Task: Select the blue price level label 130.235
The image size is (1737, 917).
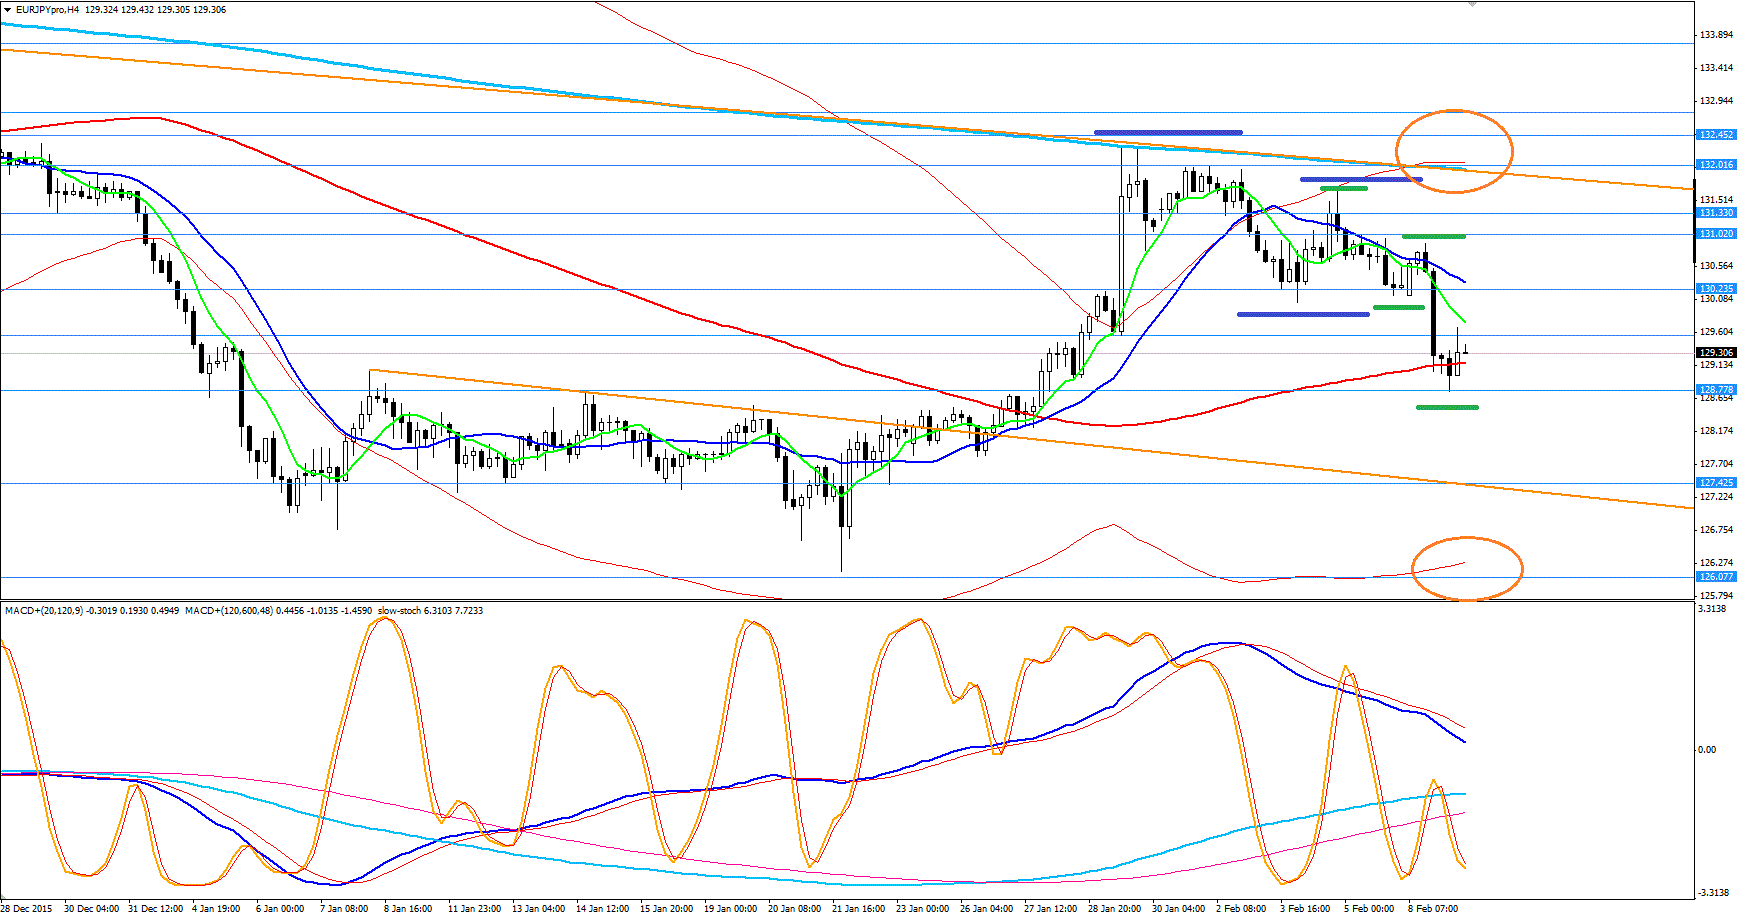Action: (1716, 289)
